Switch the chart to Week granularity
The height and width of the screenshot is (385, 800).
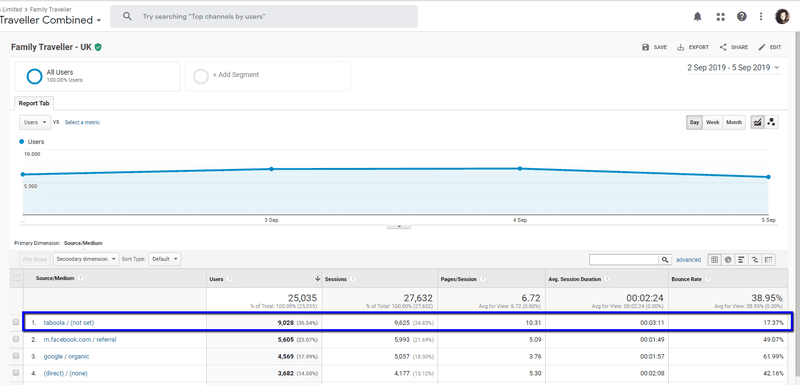point(712,122)
